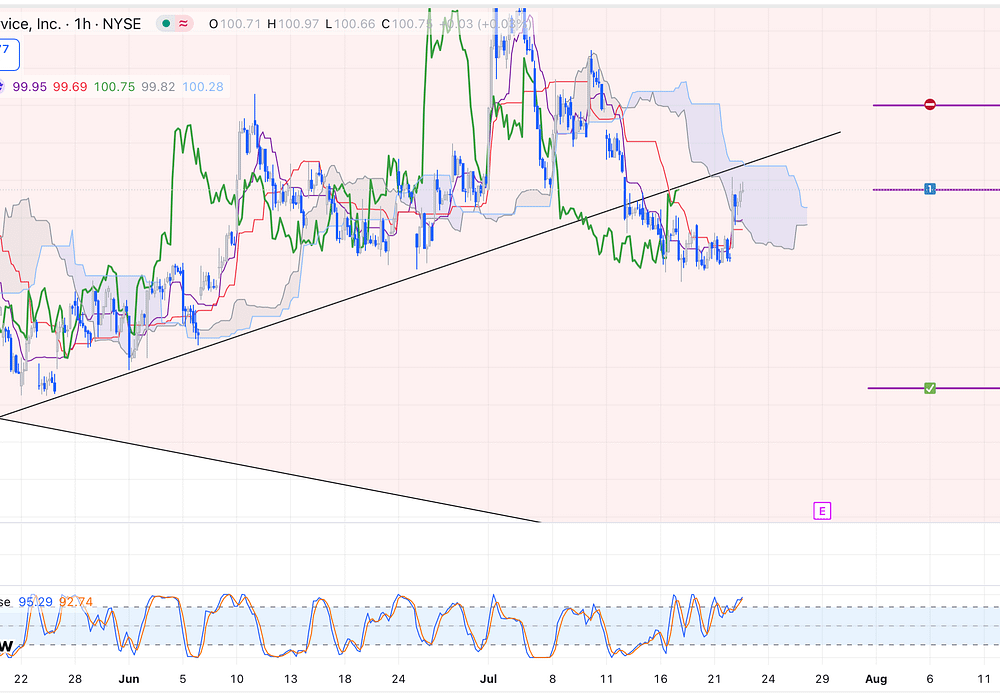Click the orange 92.74 oscillator value
This screenshot has height=700, width=1000.
78,602
